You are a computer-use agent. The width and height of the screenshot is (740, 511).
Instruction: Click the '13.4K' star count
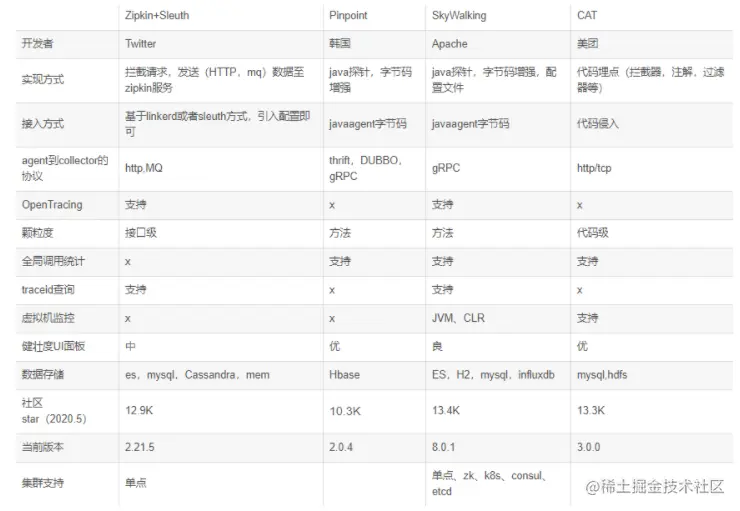pyautogui.click(x=446, y=410)
